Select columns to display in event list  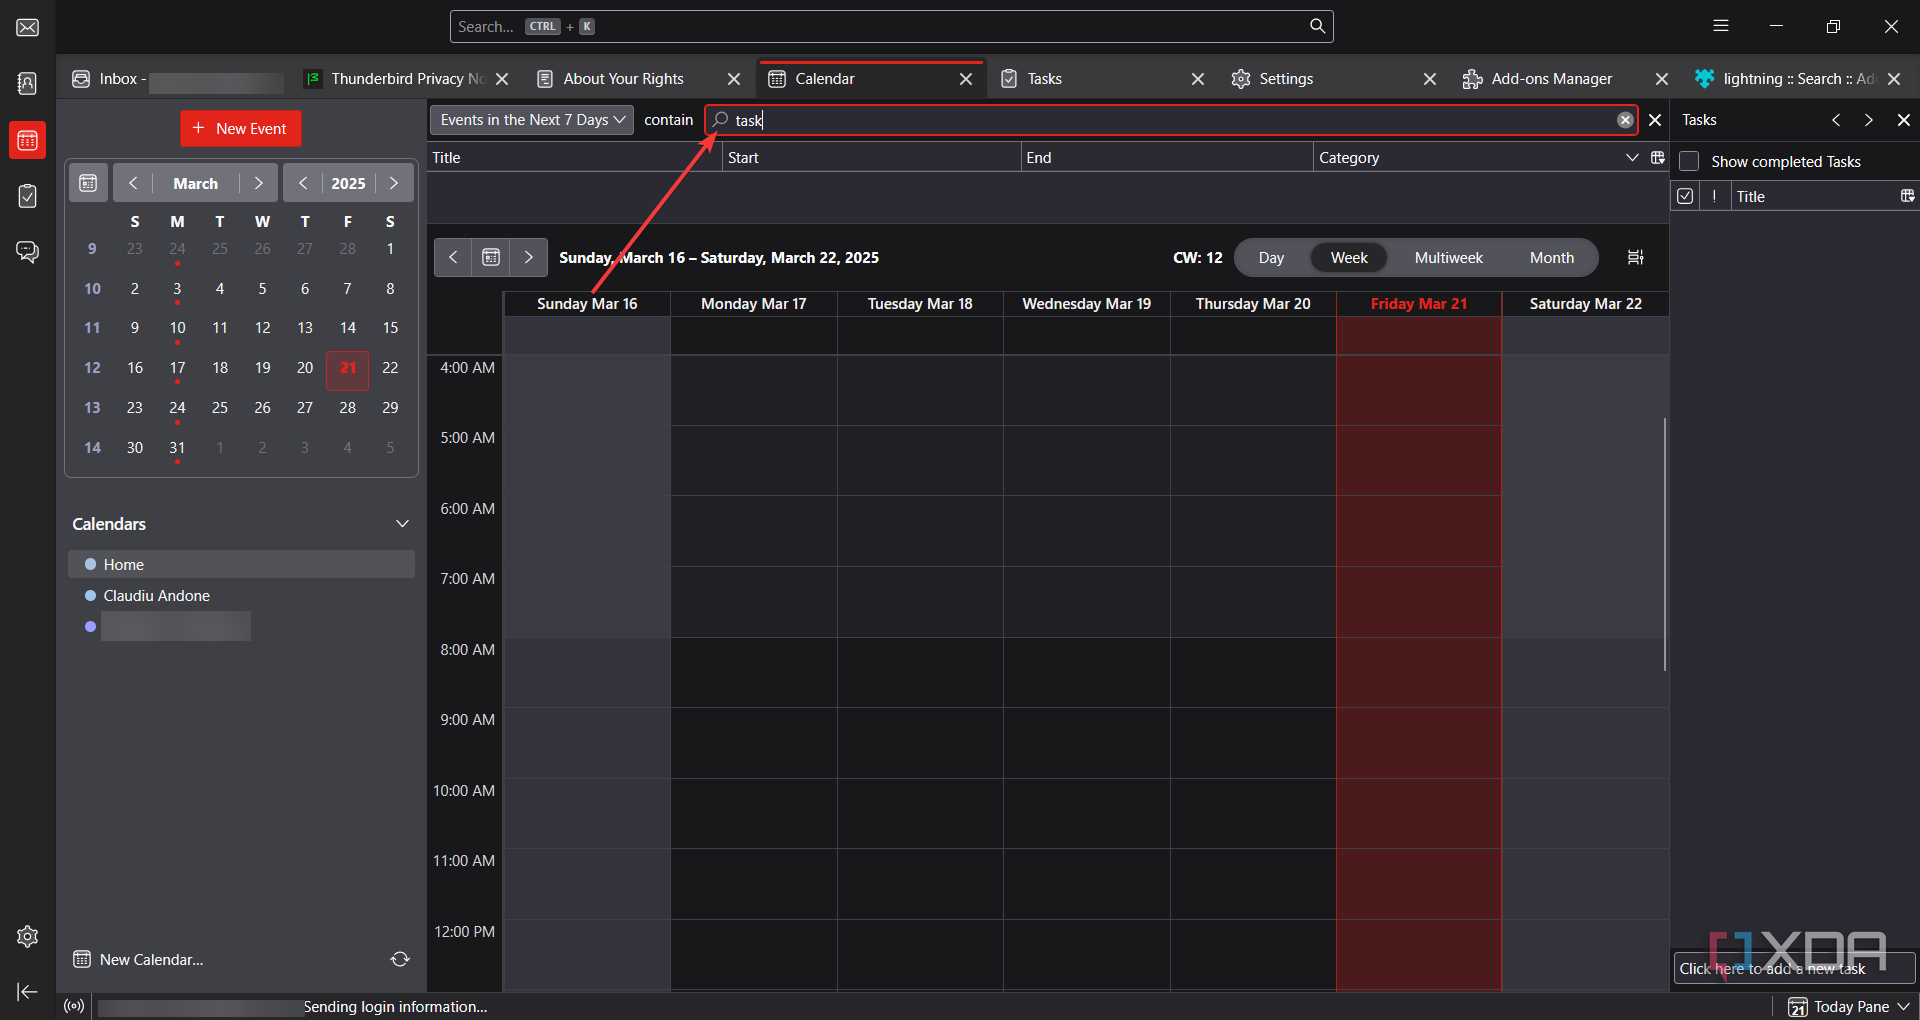tap(1657, 158)
